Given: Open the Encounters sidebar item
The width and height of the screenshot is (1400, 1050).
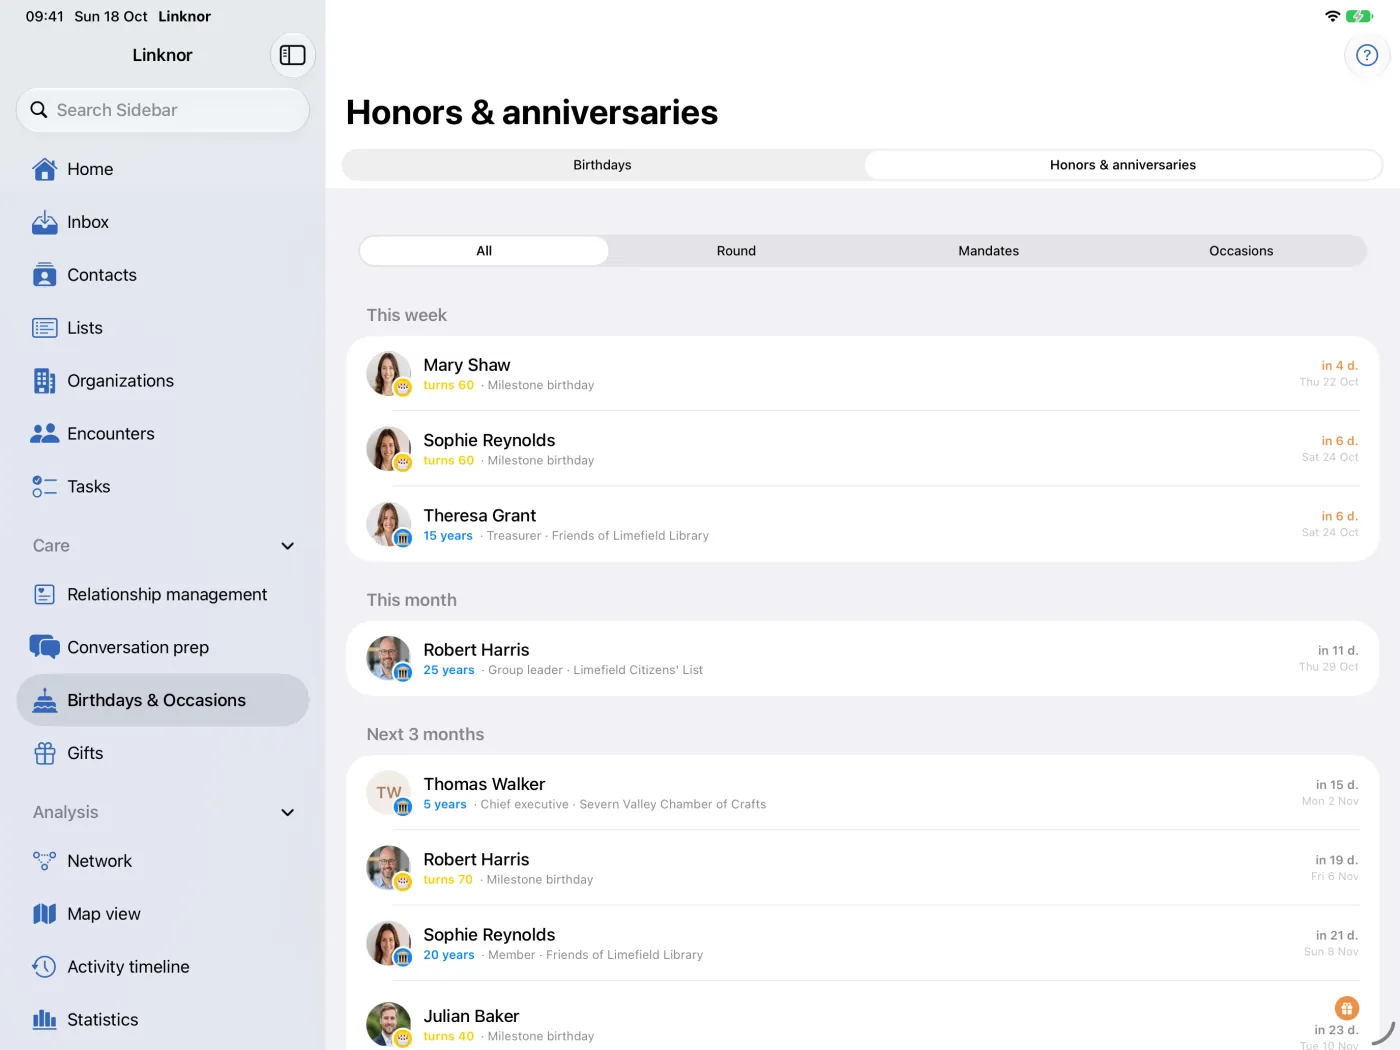Looking at the screenshot, I should 163,434.
